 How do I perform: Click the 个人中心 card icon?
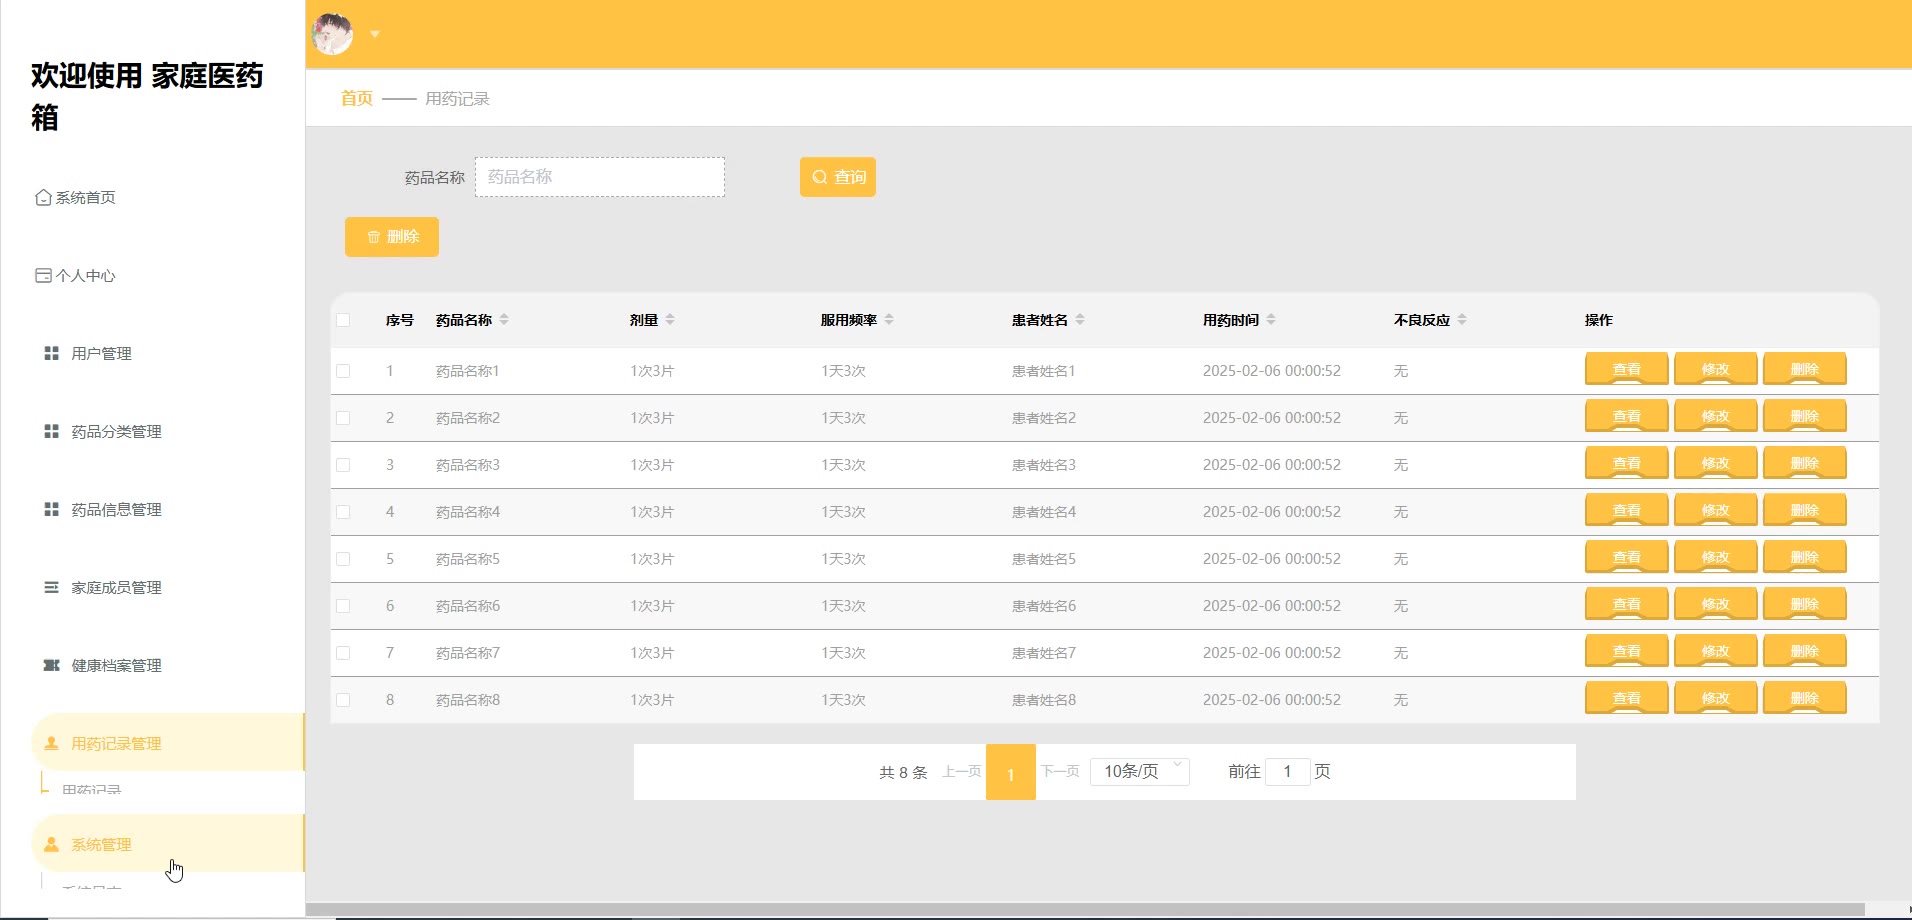[43, 276]
